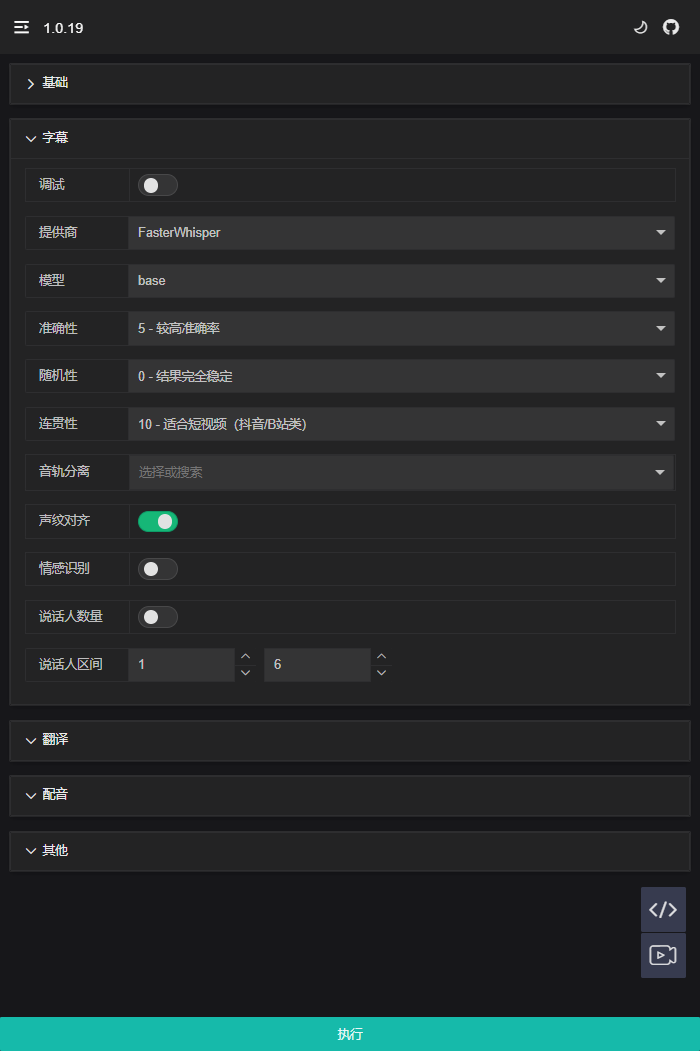Decrease the first 说话人区间 value
The height and width of the screenshot is (1051, 700).
coord(246,673)
